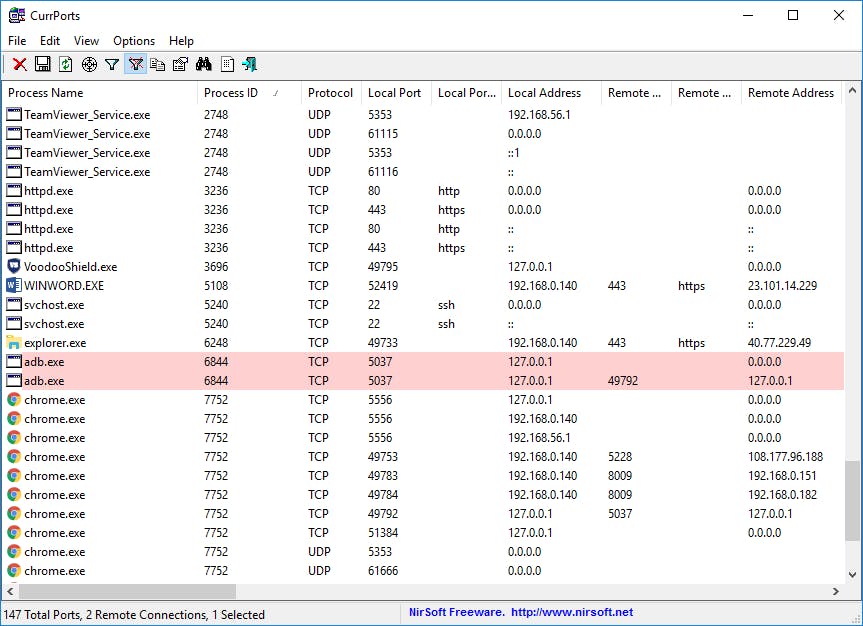Open Advanced Filters with the funnel icon

tap(112, 64)
